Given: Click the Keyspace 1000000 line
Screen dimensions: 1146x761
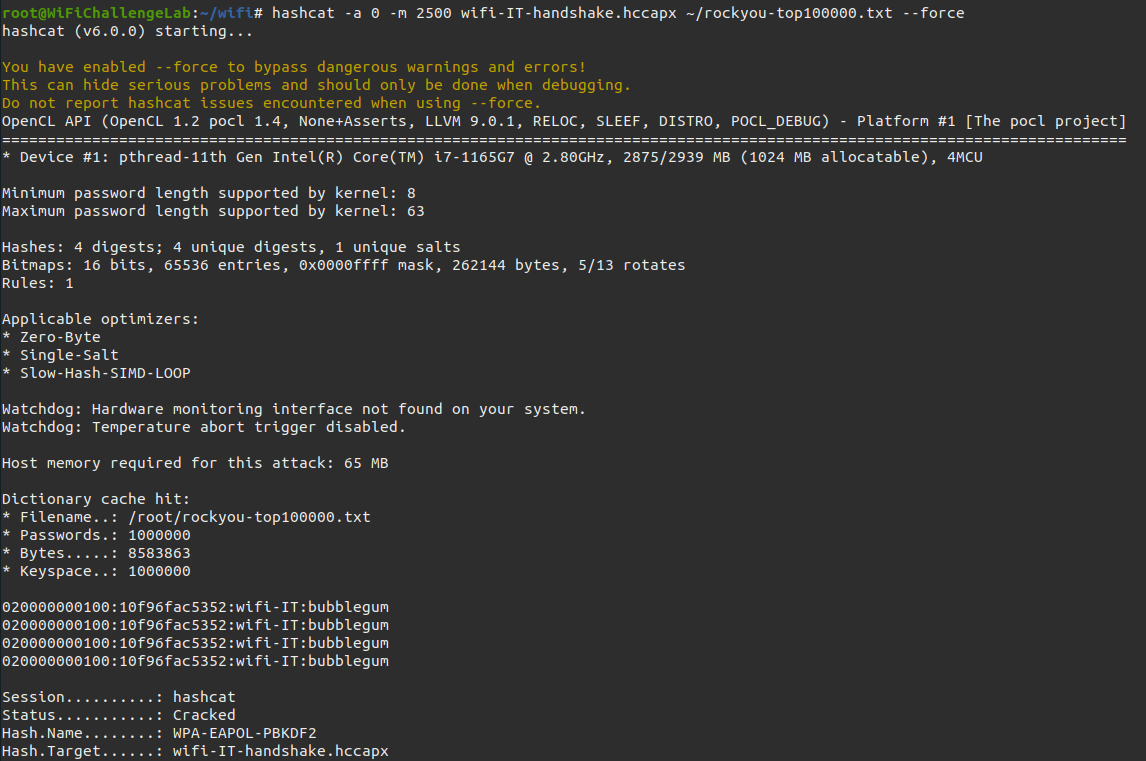Looking at the screenshot, I should (96, 571).
